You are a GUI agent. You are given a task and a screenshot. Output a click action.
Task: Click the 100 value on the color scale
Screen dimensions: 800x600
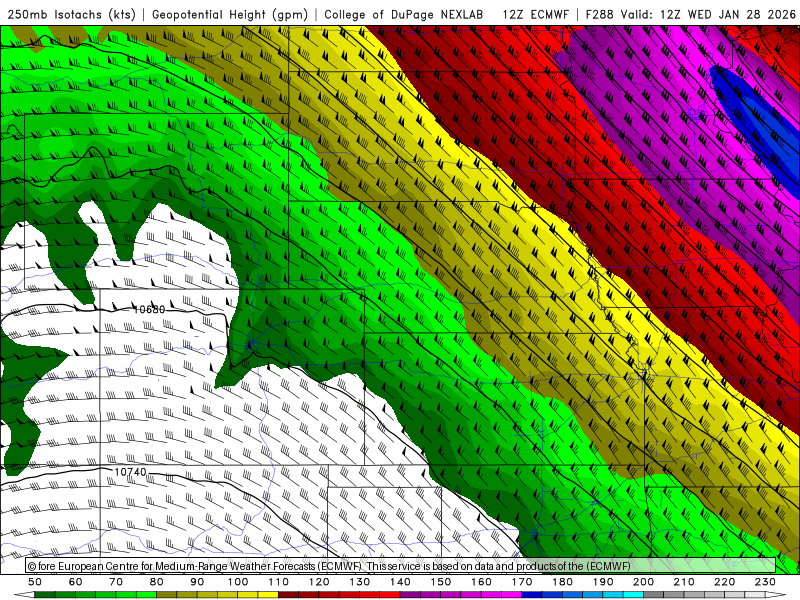[x=238, y=582]
